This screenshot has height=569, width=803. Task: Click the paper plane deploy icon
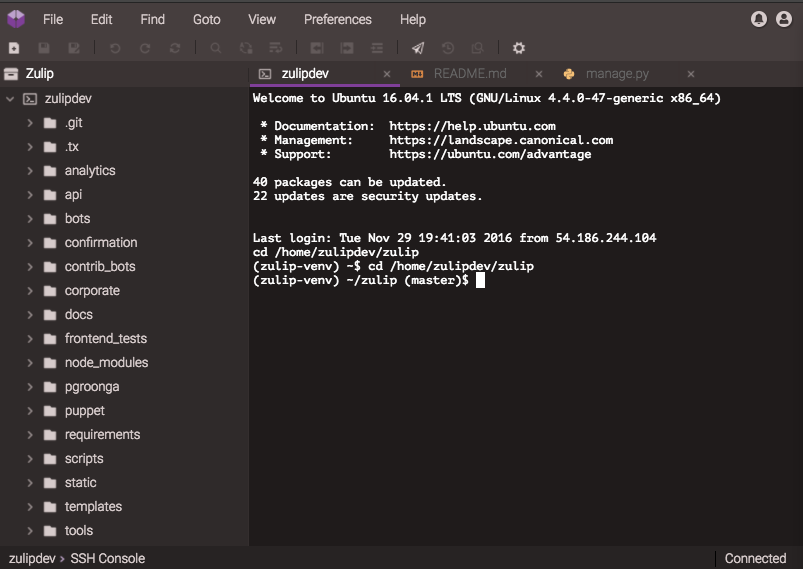[418, 48]
